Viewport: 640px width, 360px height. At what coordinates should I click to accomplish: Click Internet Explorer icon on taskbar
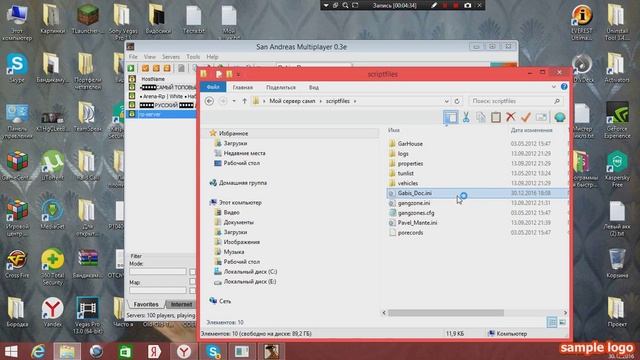coord(38,351)
